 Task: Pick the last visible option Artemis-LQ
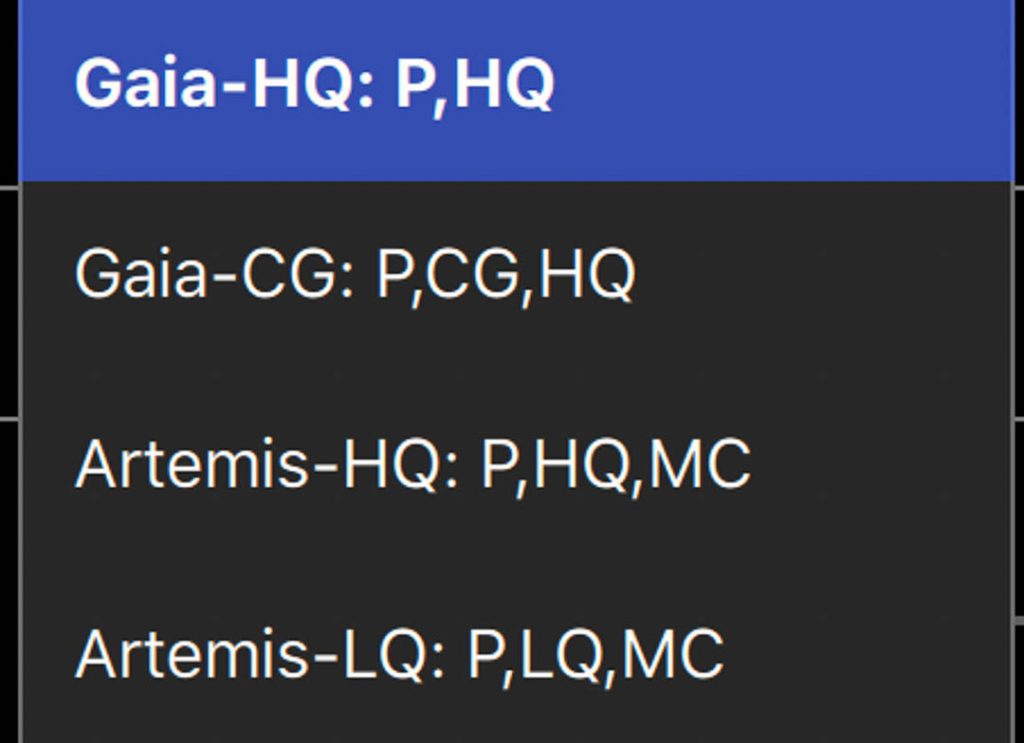click(516, 654)
